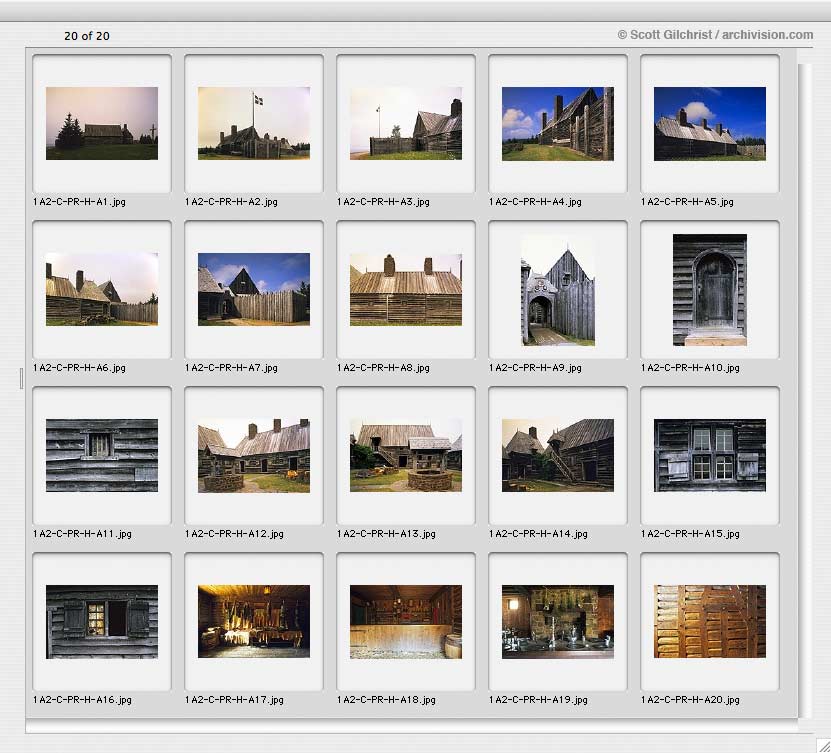
Task: Click the file name 1A2-C-PR-H-A8.jpg
Action: (384, 368)
